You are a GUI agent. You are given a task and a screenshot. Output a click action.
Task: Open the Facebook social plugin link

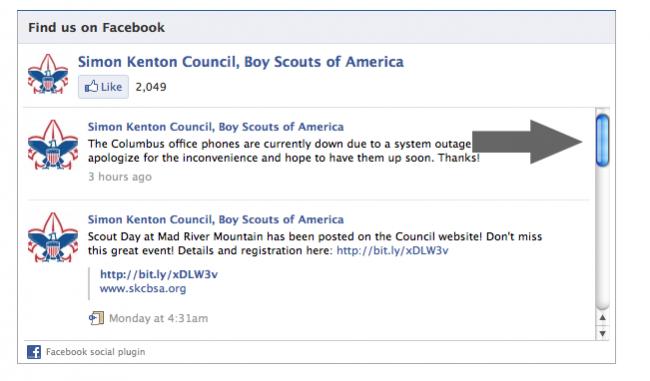coord(95,352)
